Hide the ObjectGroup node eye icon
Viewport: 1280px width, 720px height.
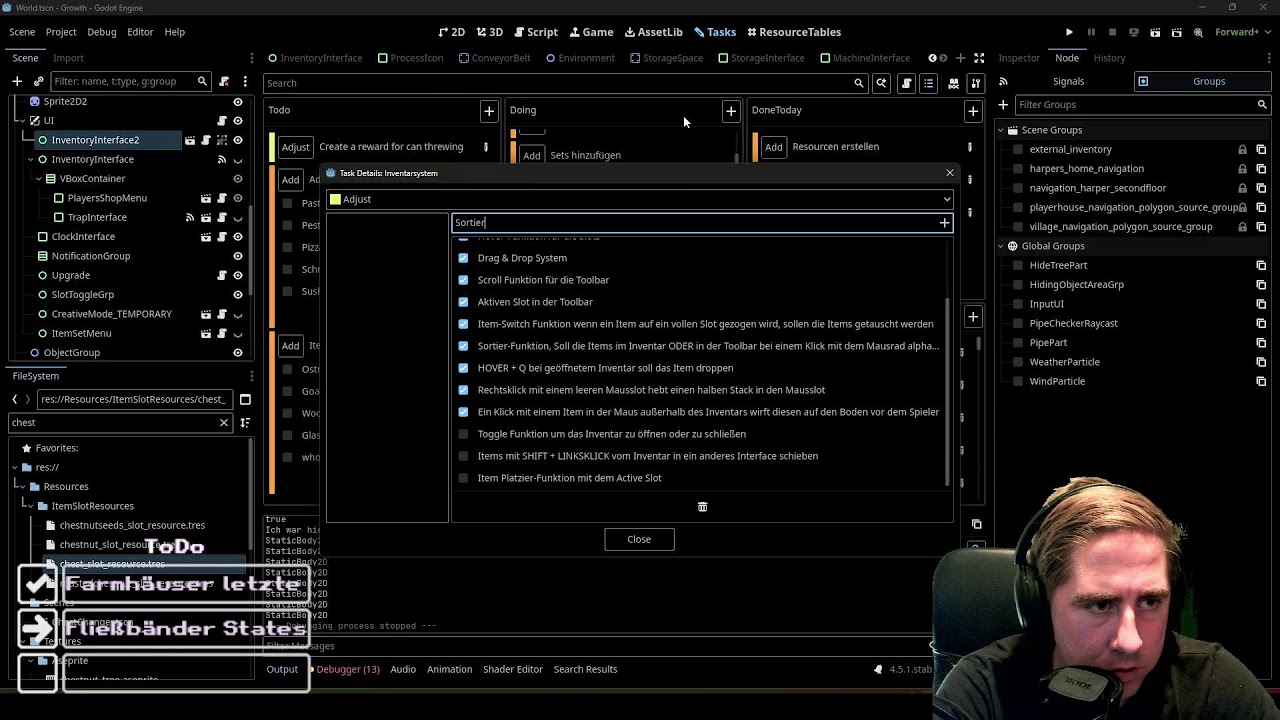click(238, 352)
